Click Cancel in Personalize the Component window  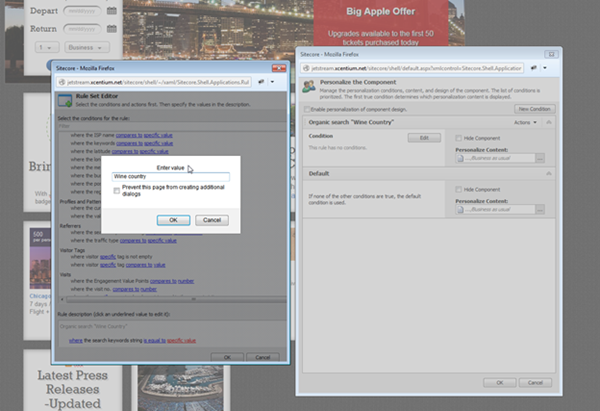click(x=535, y=383)
